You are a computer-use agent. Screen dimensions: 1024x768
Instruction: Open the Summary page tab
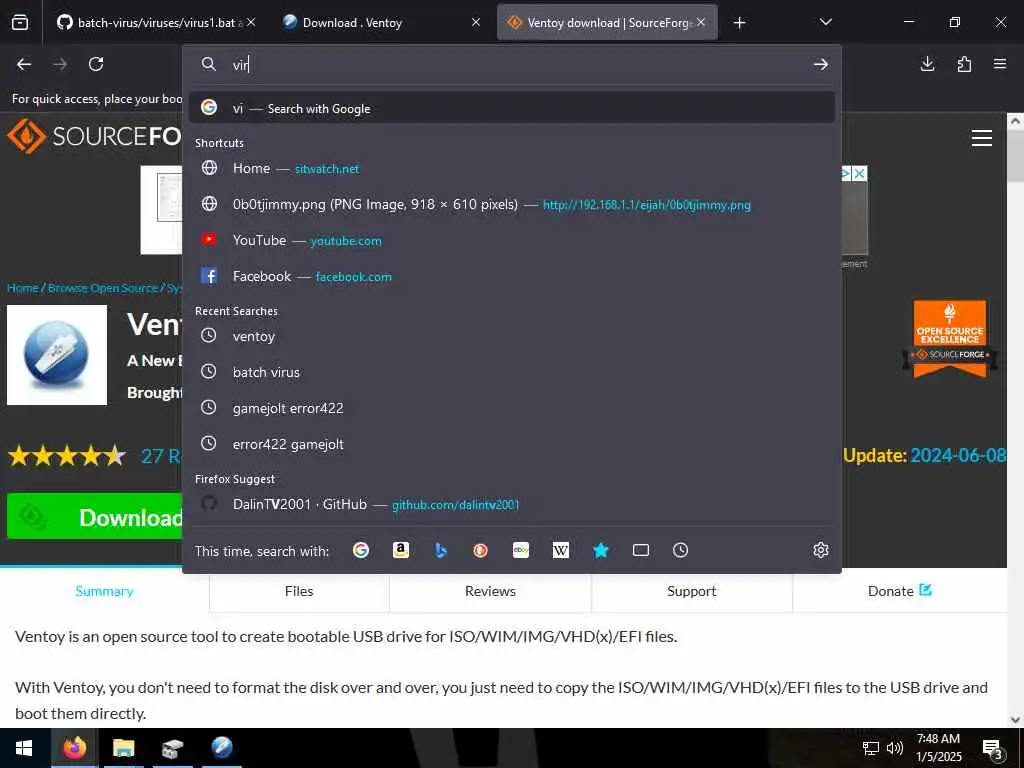pyautogui.click(x=104, y=591)
